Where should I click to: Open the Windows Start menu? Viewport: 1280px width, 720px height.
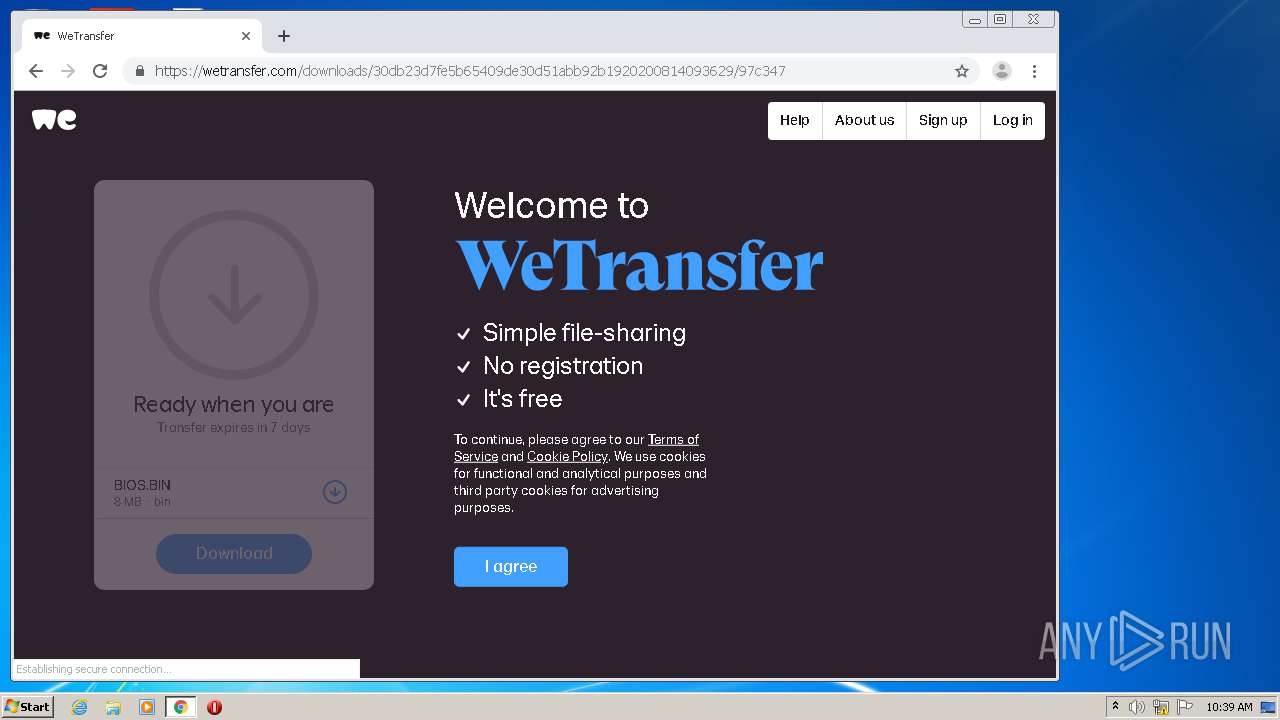click(x=27, y=707)
